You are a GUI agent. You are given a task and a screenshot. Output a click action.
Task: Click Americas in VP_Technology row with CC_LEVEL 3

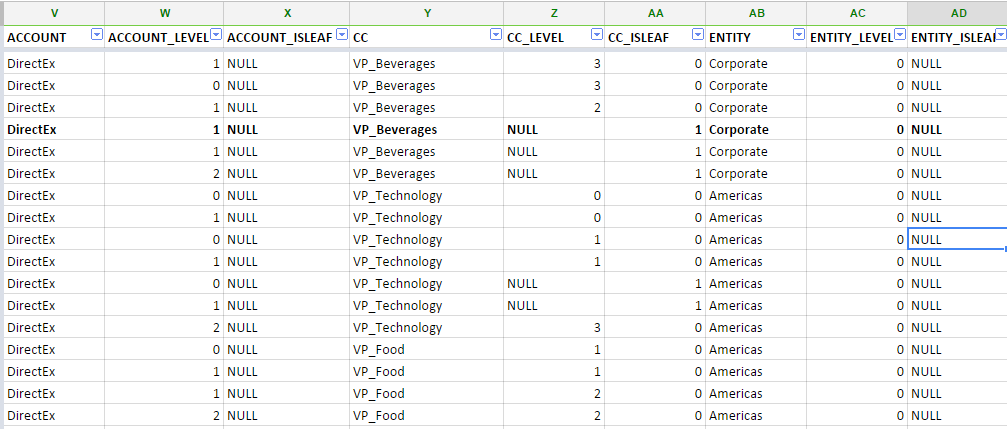pyautogui.click(x=757, y=327)
